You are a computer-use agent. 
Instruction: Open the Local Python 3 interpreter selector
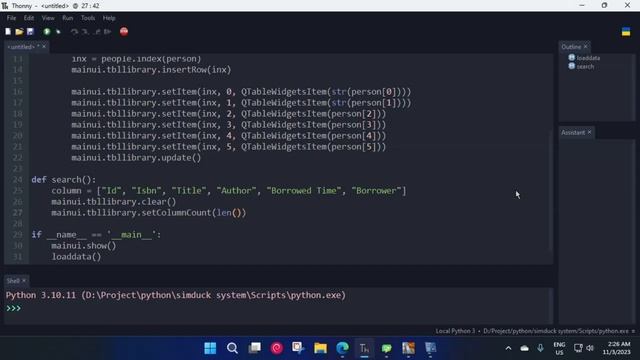534,331
